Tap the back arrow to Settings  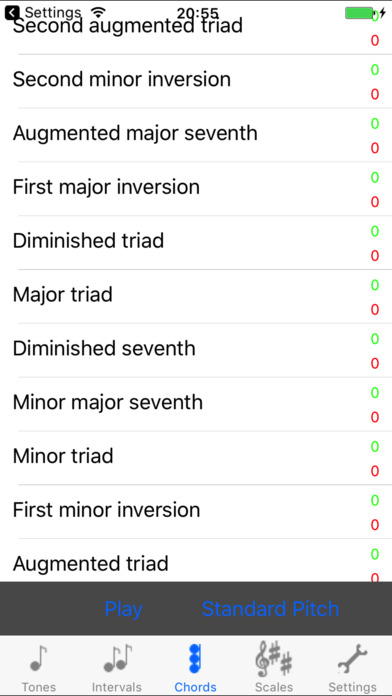click(x=12, y=13)
